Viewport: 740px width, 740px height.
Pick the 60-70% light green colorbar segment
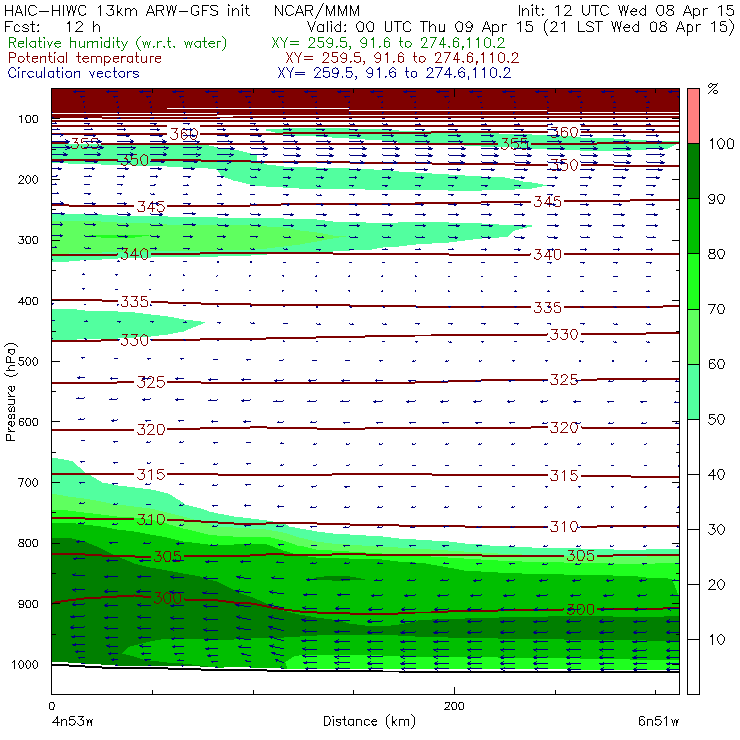[x=693, y=336]
